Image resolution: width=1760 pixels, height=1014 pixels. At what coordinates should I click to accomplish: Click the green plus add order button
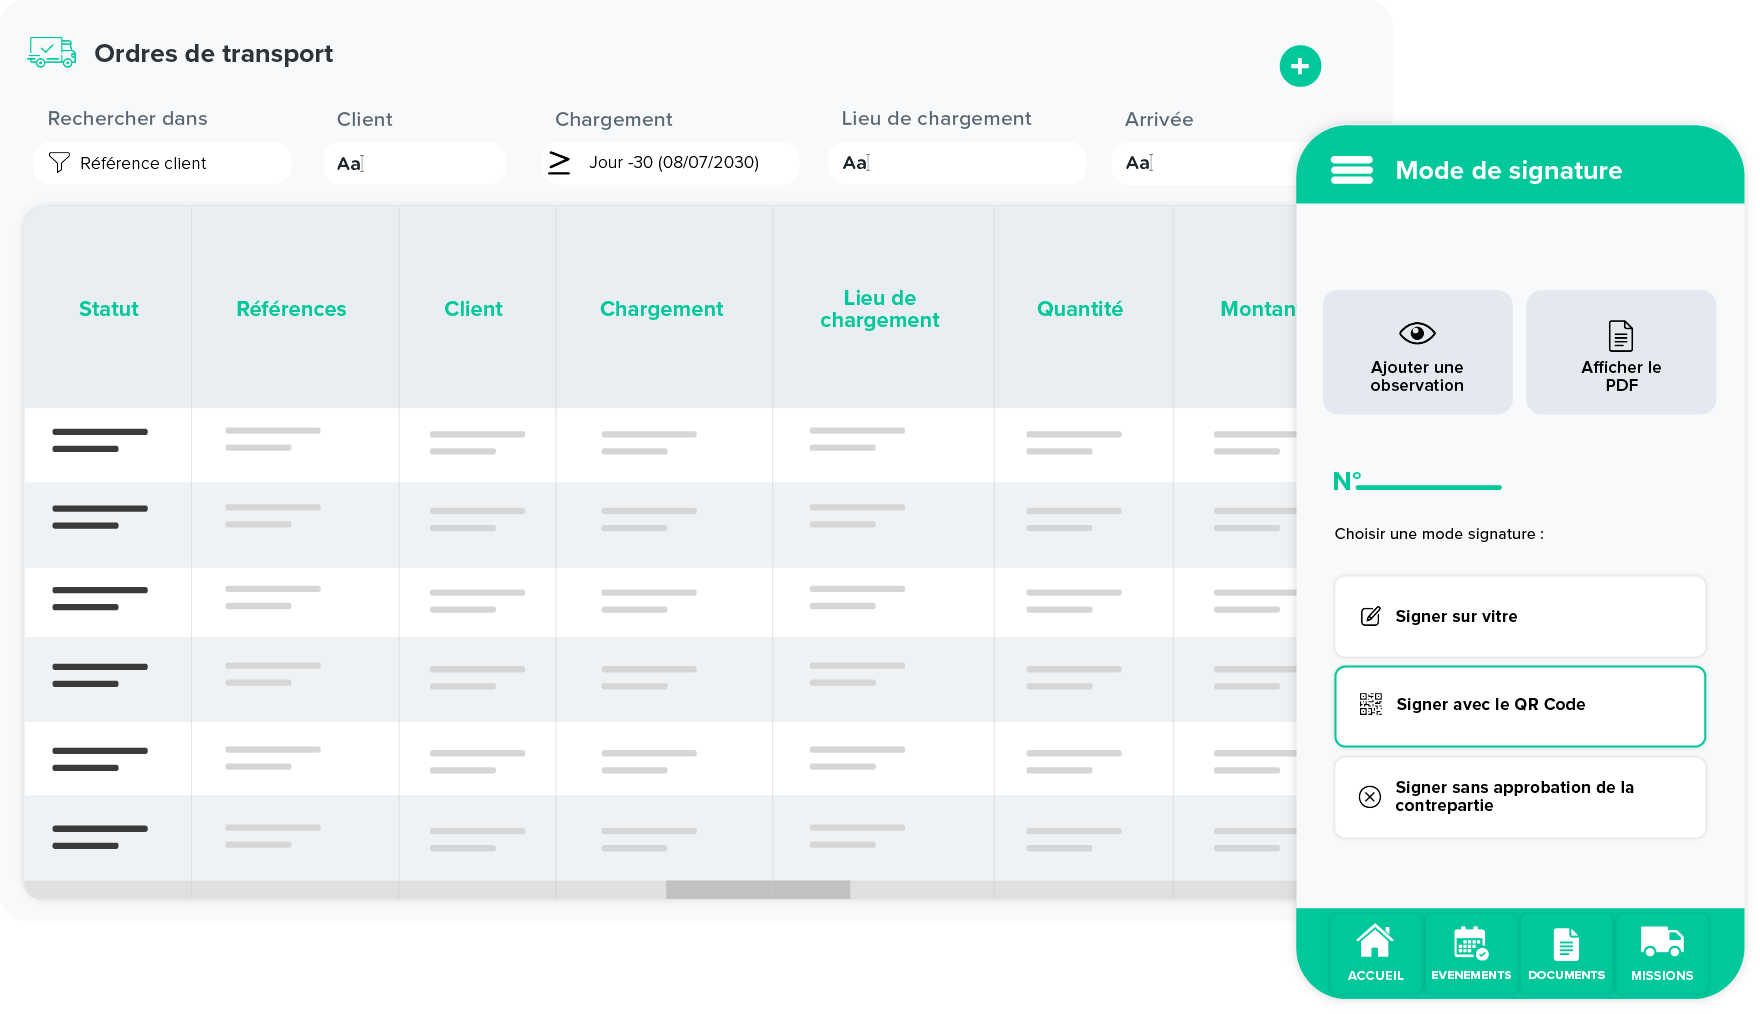pos(1300,66)
